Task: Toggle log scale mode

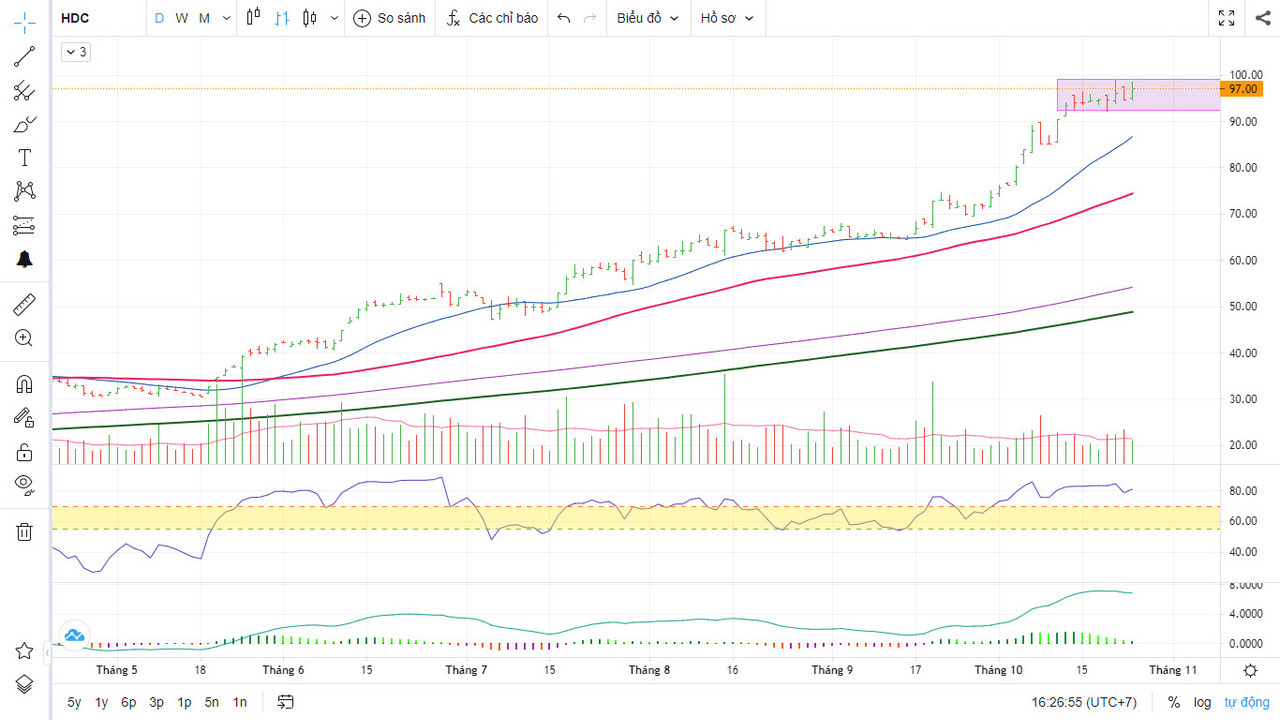Action: (x=1202, y=702)
